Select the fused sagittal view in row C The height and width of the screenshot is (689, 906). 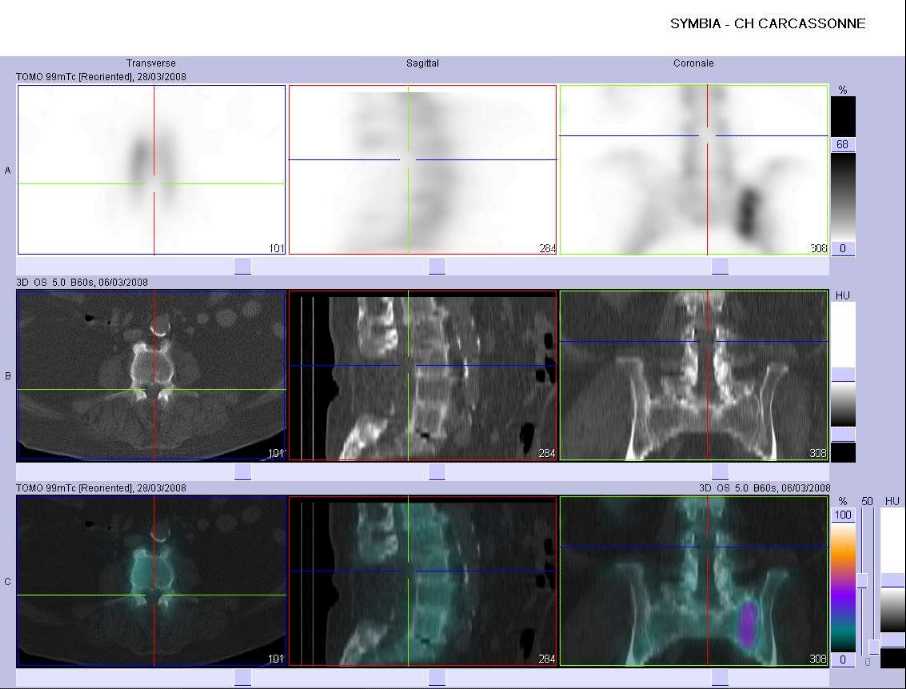[x=422, y=581]
